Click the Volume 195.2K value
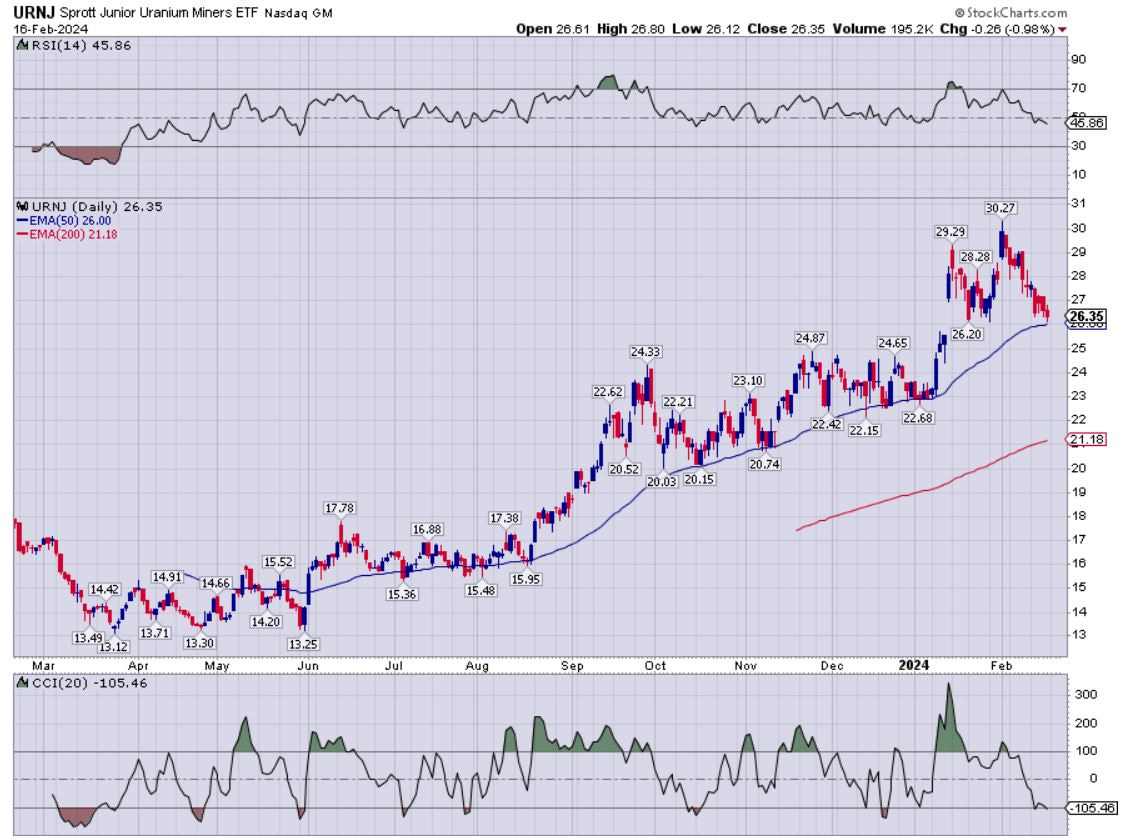The width and height of the screenshot is (1136, 836). [883, 29]
